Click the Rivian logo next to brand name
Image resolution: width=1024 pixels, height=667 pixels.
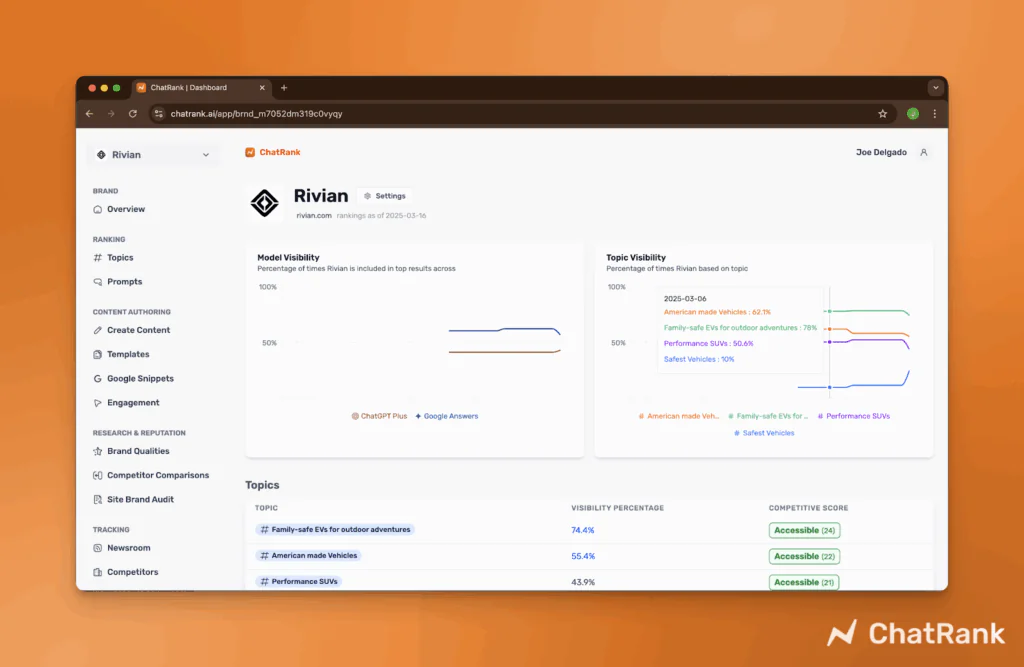tap(265, 203)
